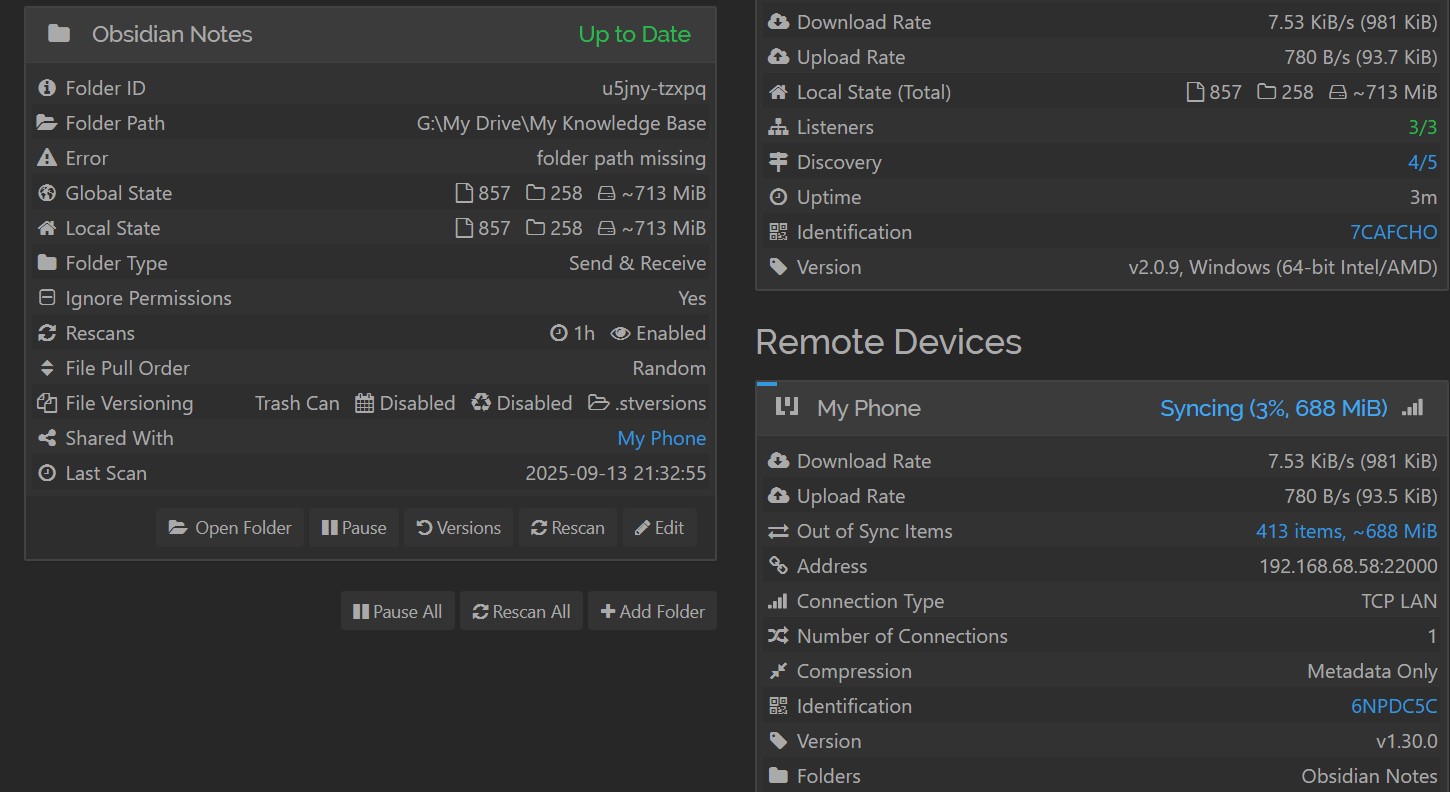Click the Folder ID info icon
This screenshot has height=792, width=1450.
[x=46, y=88]
